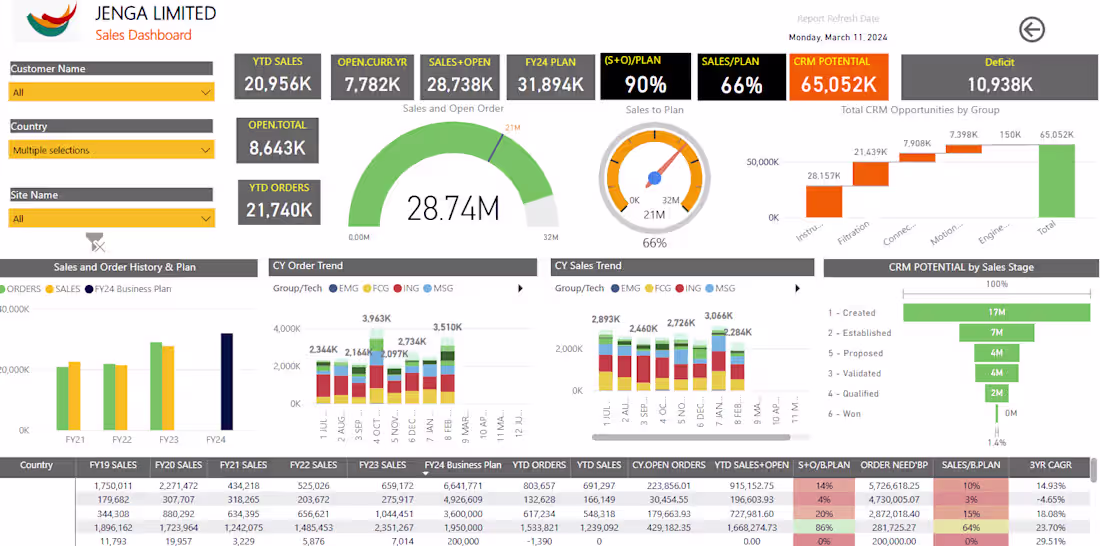Open the Country Multiple selections dropdown
This screenshot has width=1100, height=546.
[112, 150]
